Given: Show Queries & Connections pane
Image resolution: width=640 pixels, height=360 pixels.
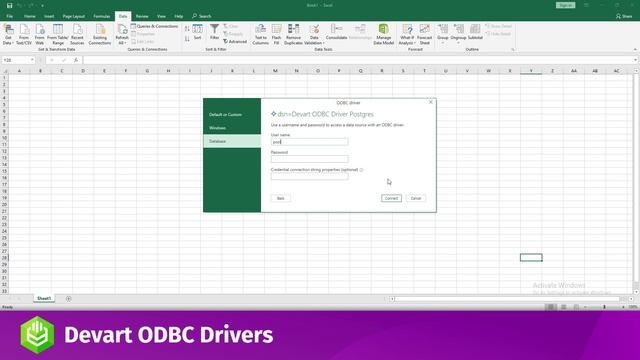Looking at the screenshot, I should [x=154, y=26].
